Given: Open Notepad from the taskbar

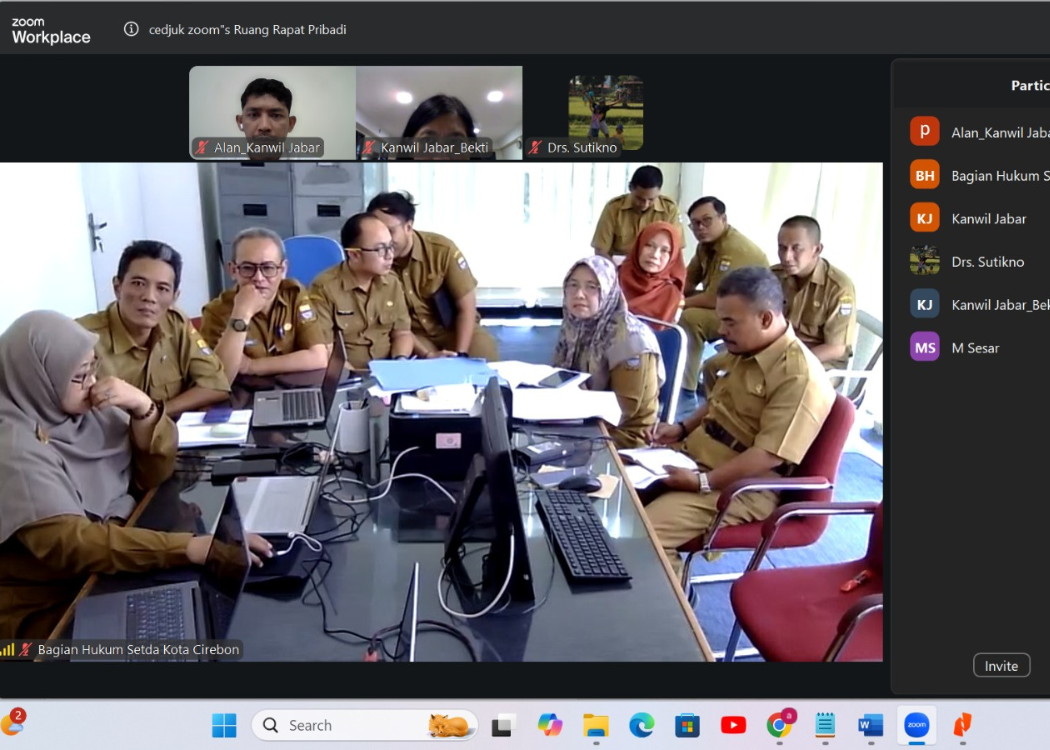Looking at the screenshot, I should [825, 725].
